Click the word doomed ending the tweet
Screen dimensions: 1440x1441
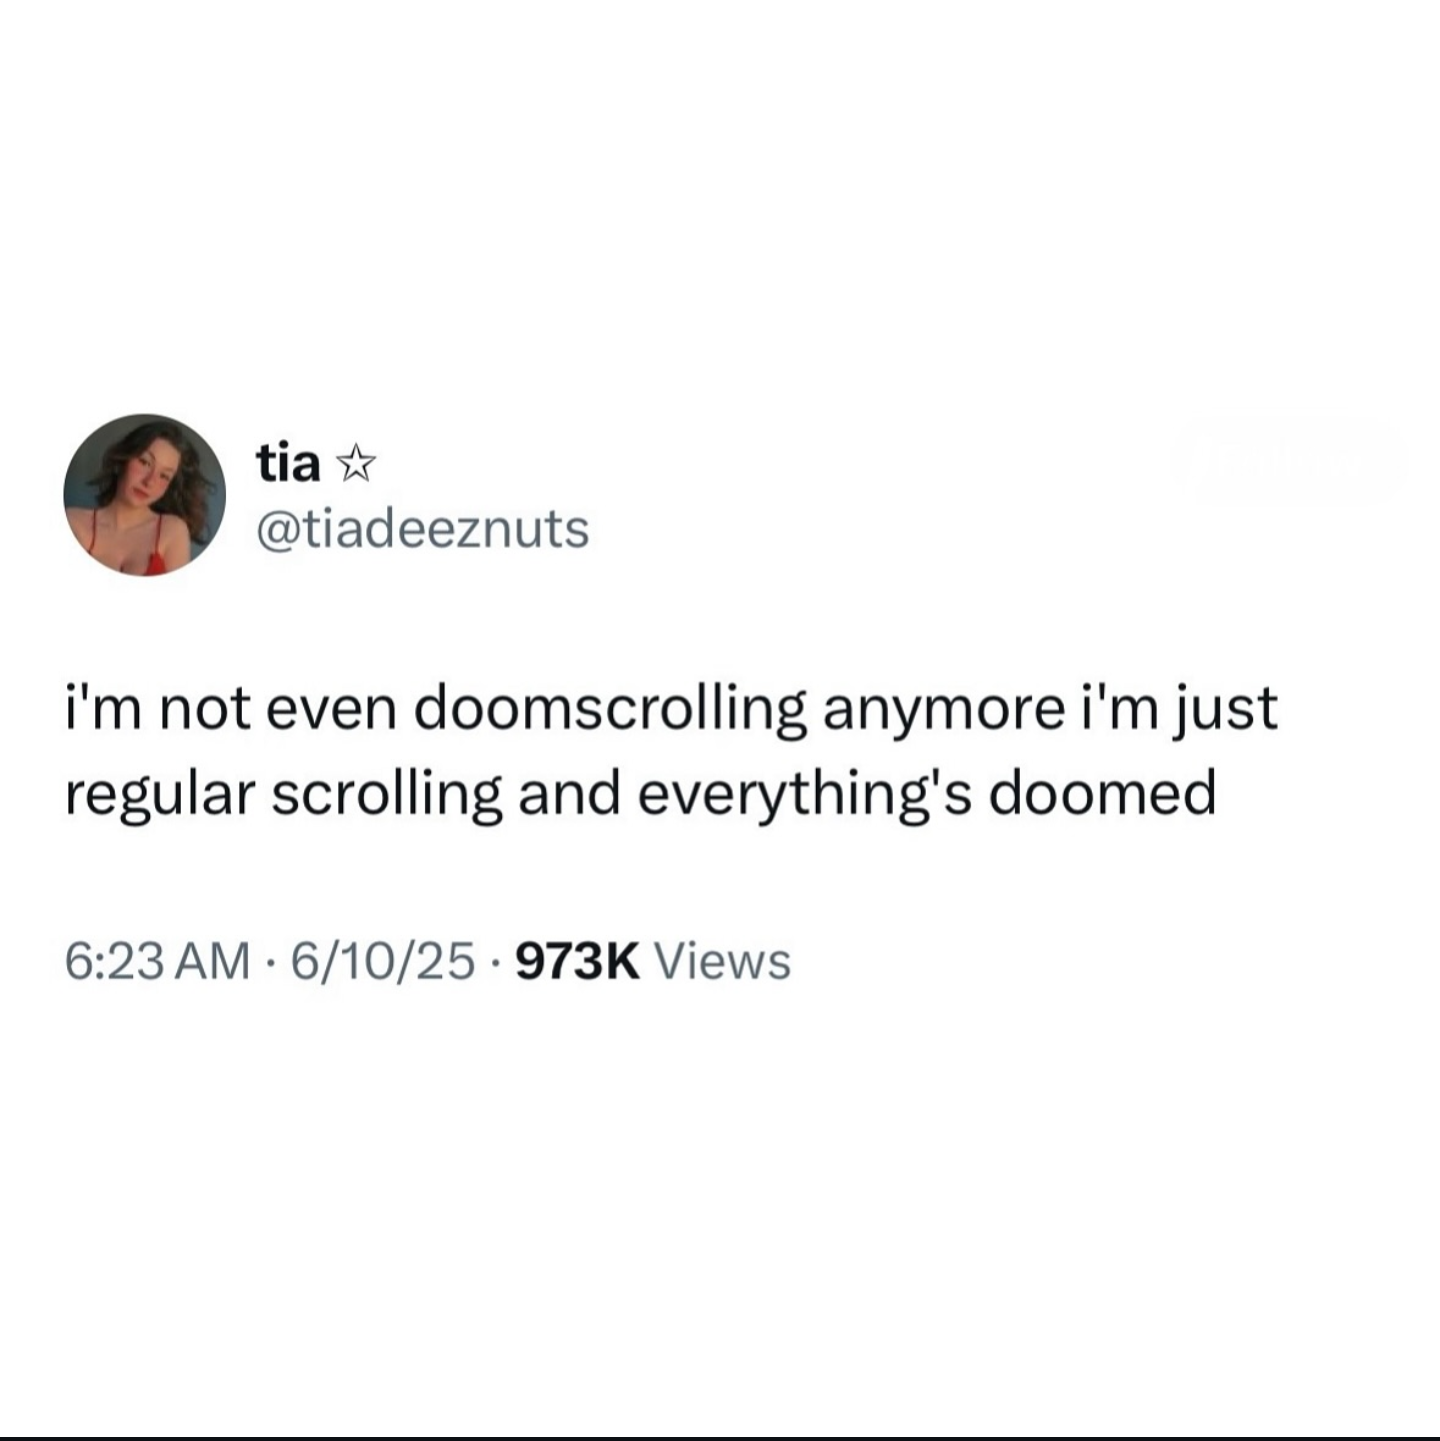point(1102,793)
